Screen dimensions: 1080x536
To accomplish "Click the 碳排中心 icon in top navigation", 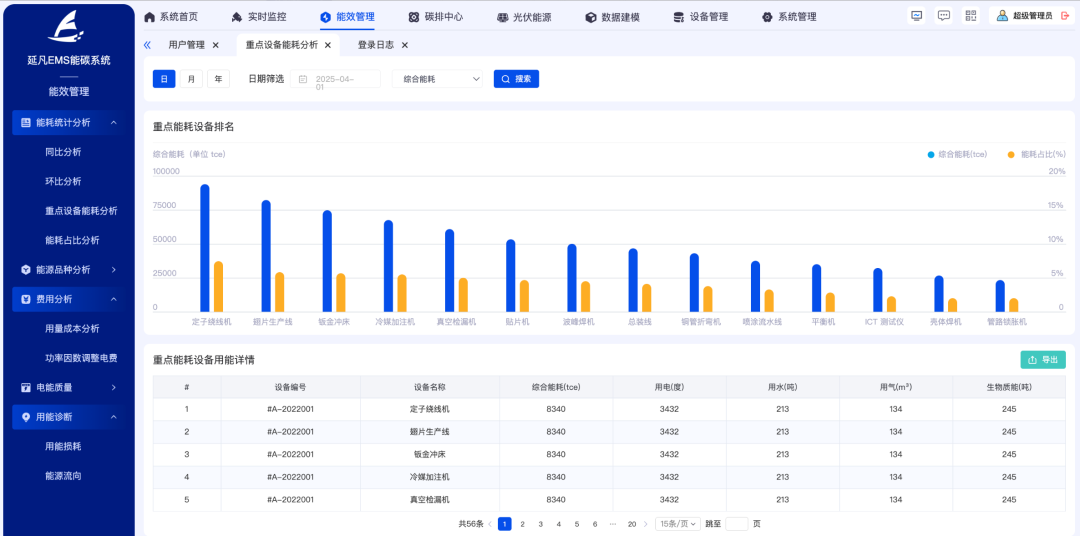I will 414,17.
